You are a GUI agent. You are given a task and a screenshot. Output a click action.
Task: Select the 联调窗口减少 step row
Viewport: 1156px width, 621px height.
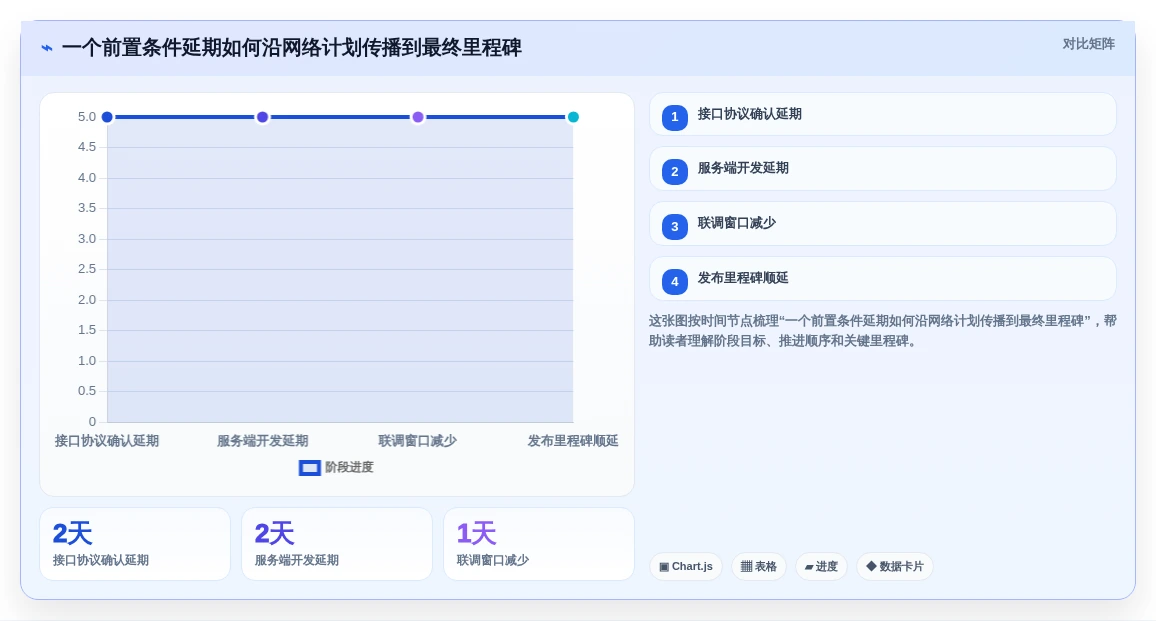click(882, 223)
